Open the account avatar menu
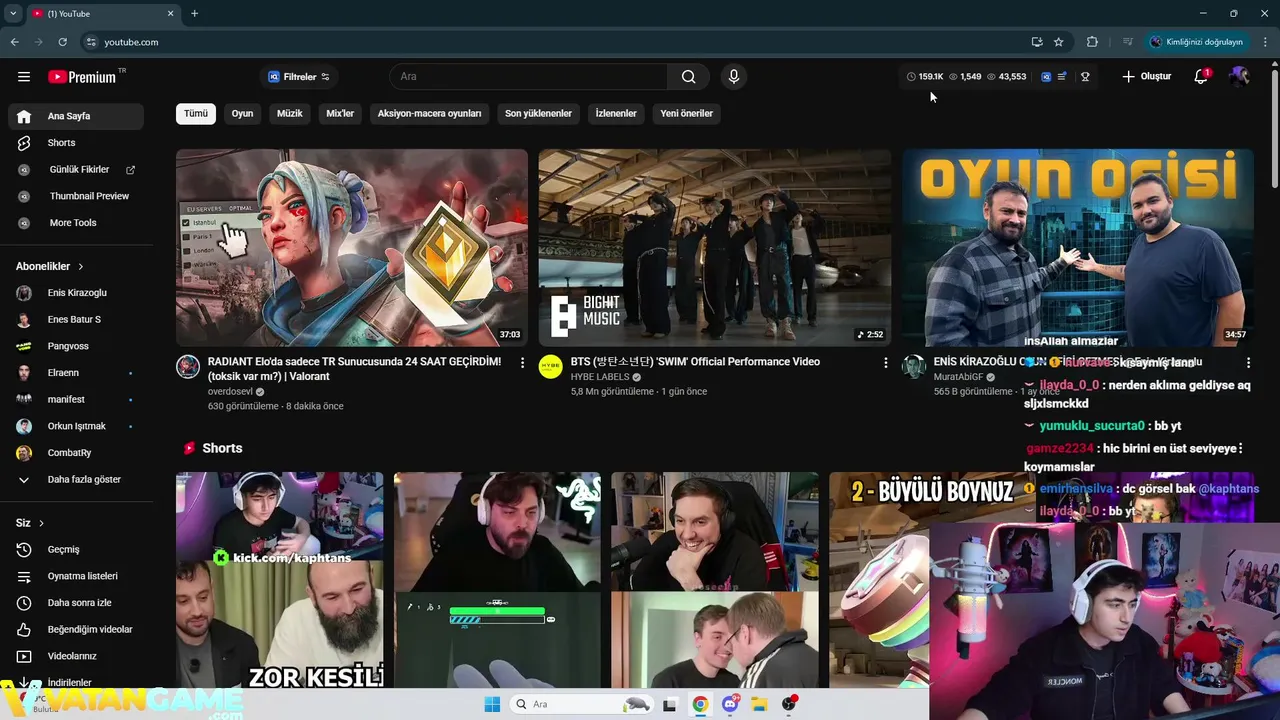This screenshot has height=720, width=1280. click(x=1239, y=77)
